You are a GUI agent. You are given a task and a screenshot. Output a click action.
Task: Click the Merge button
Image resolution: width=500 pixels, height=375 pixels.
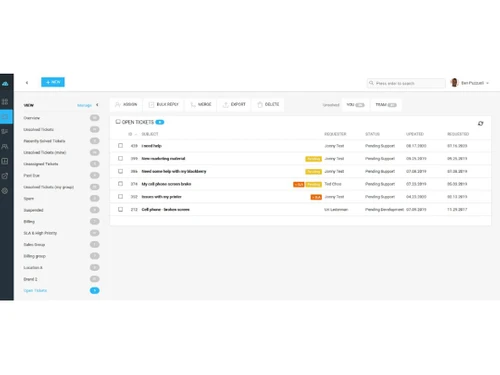click(201, 105)
